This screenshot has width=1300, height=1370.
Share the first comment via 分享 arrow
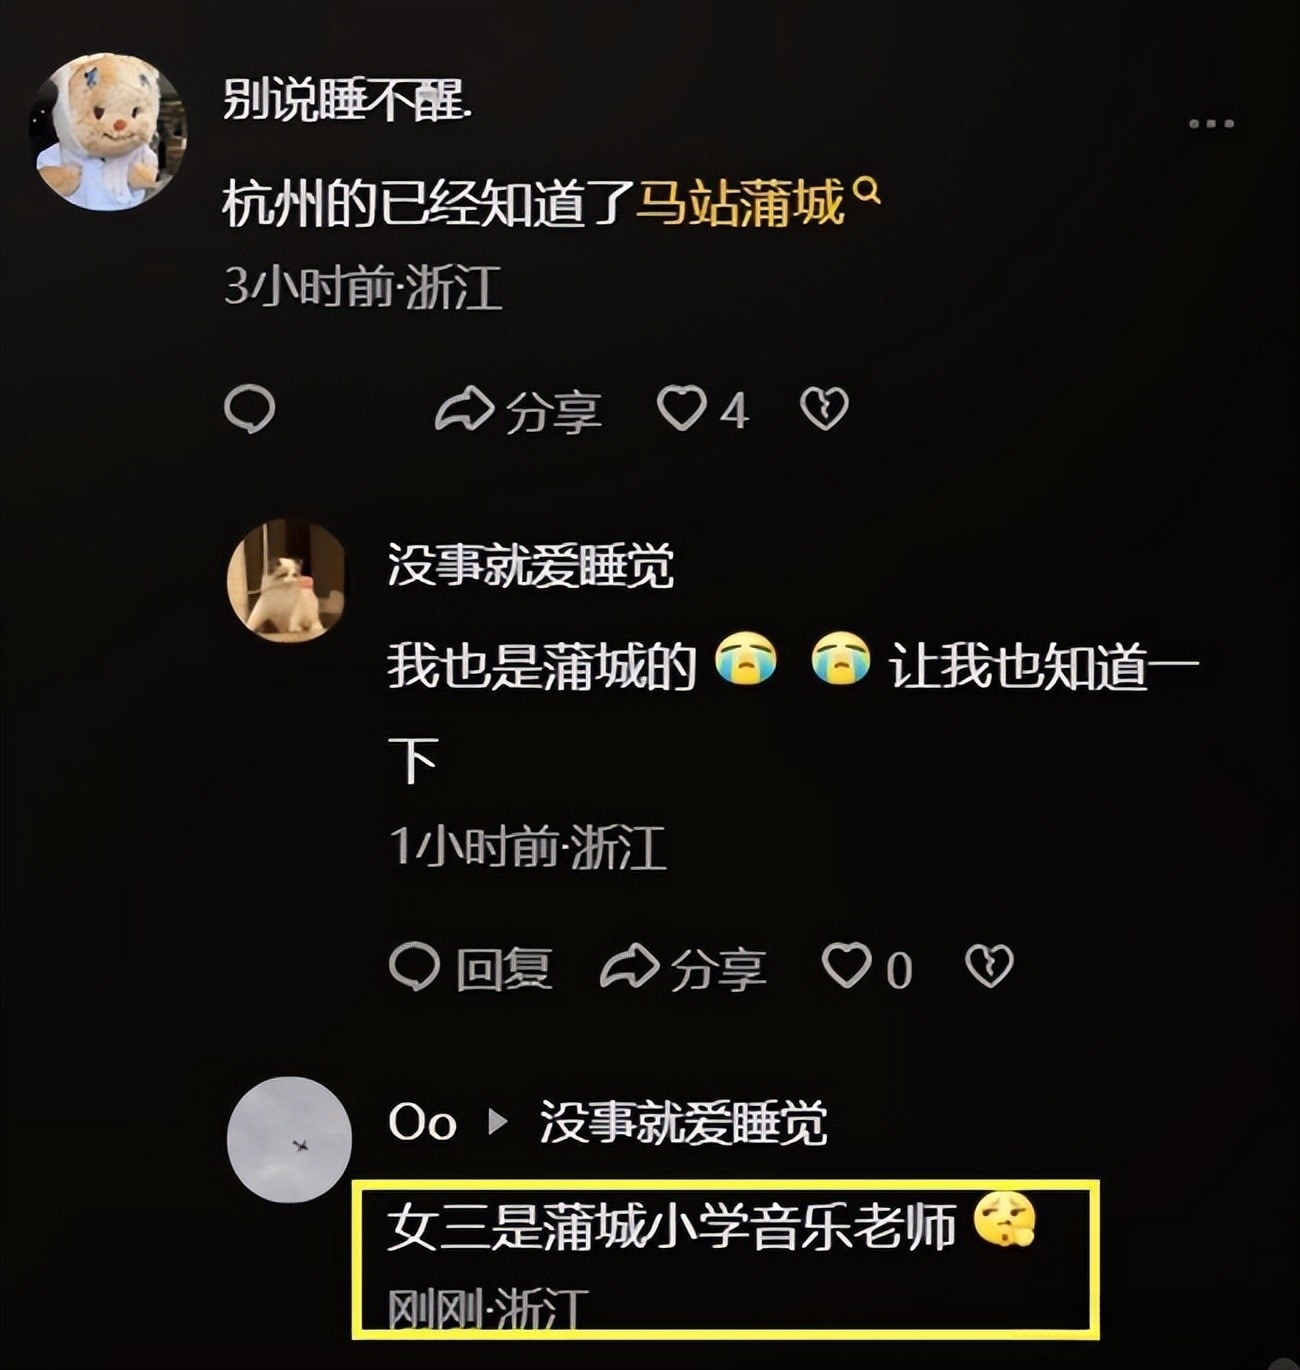point(518,410)
